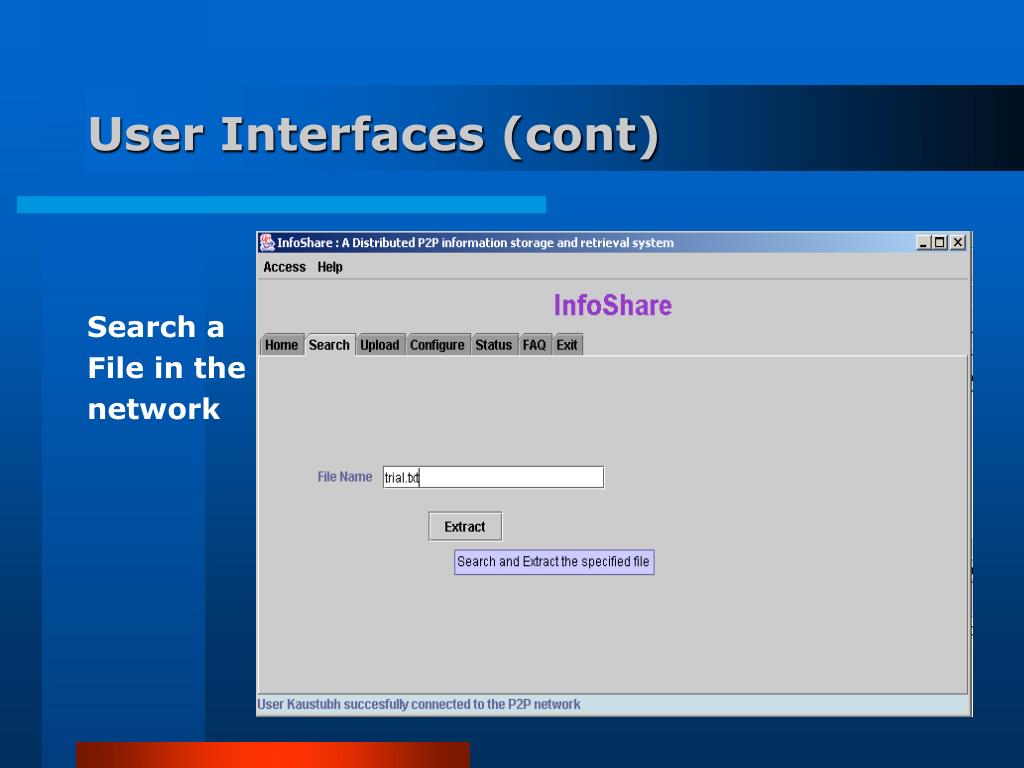
Task: Click the InfoShare purple heading
Action: pyautogui.click(x=613, y=305)
